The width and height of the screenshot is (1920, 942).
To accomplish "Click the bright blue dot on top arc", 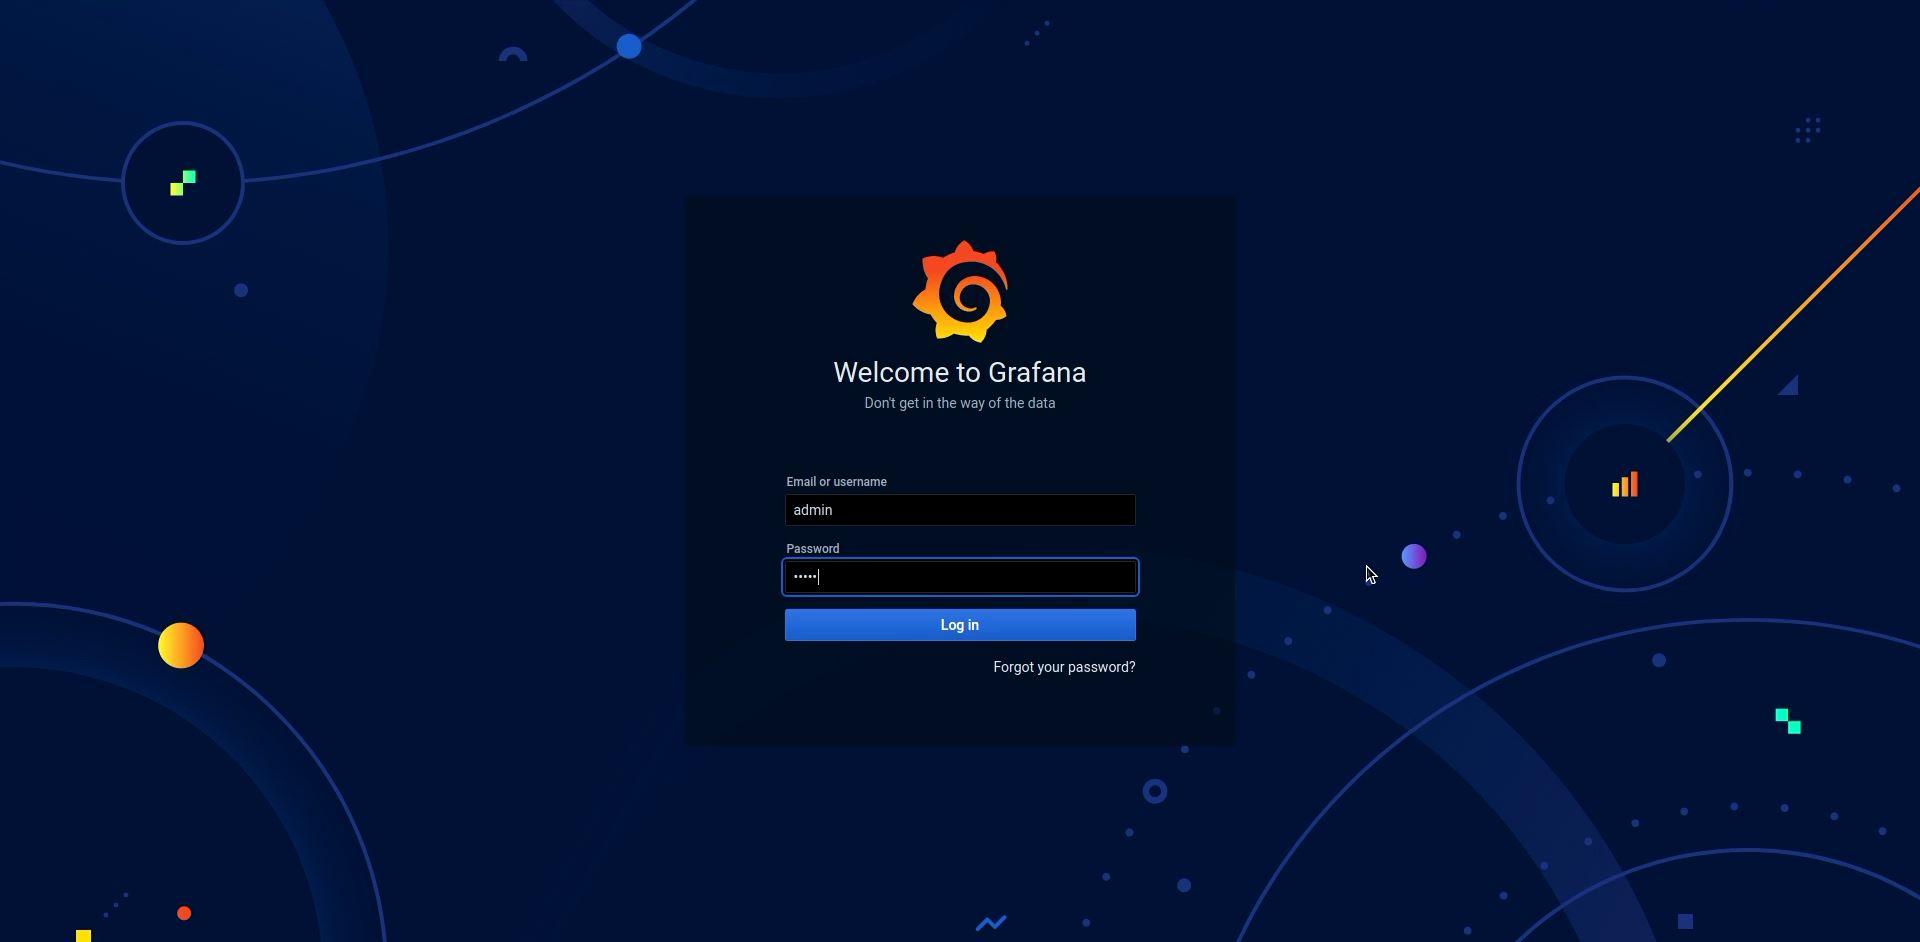I will pos(629,46).
